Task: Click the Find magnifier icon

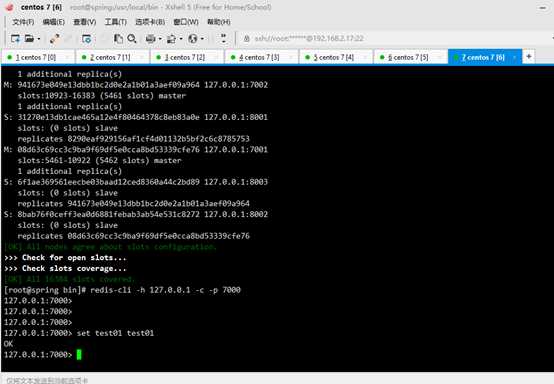Action: 132,39
